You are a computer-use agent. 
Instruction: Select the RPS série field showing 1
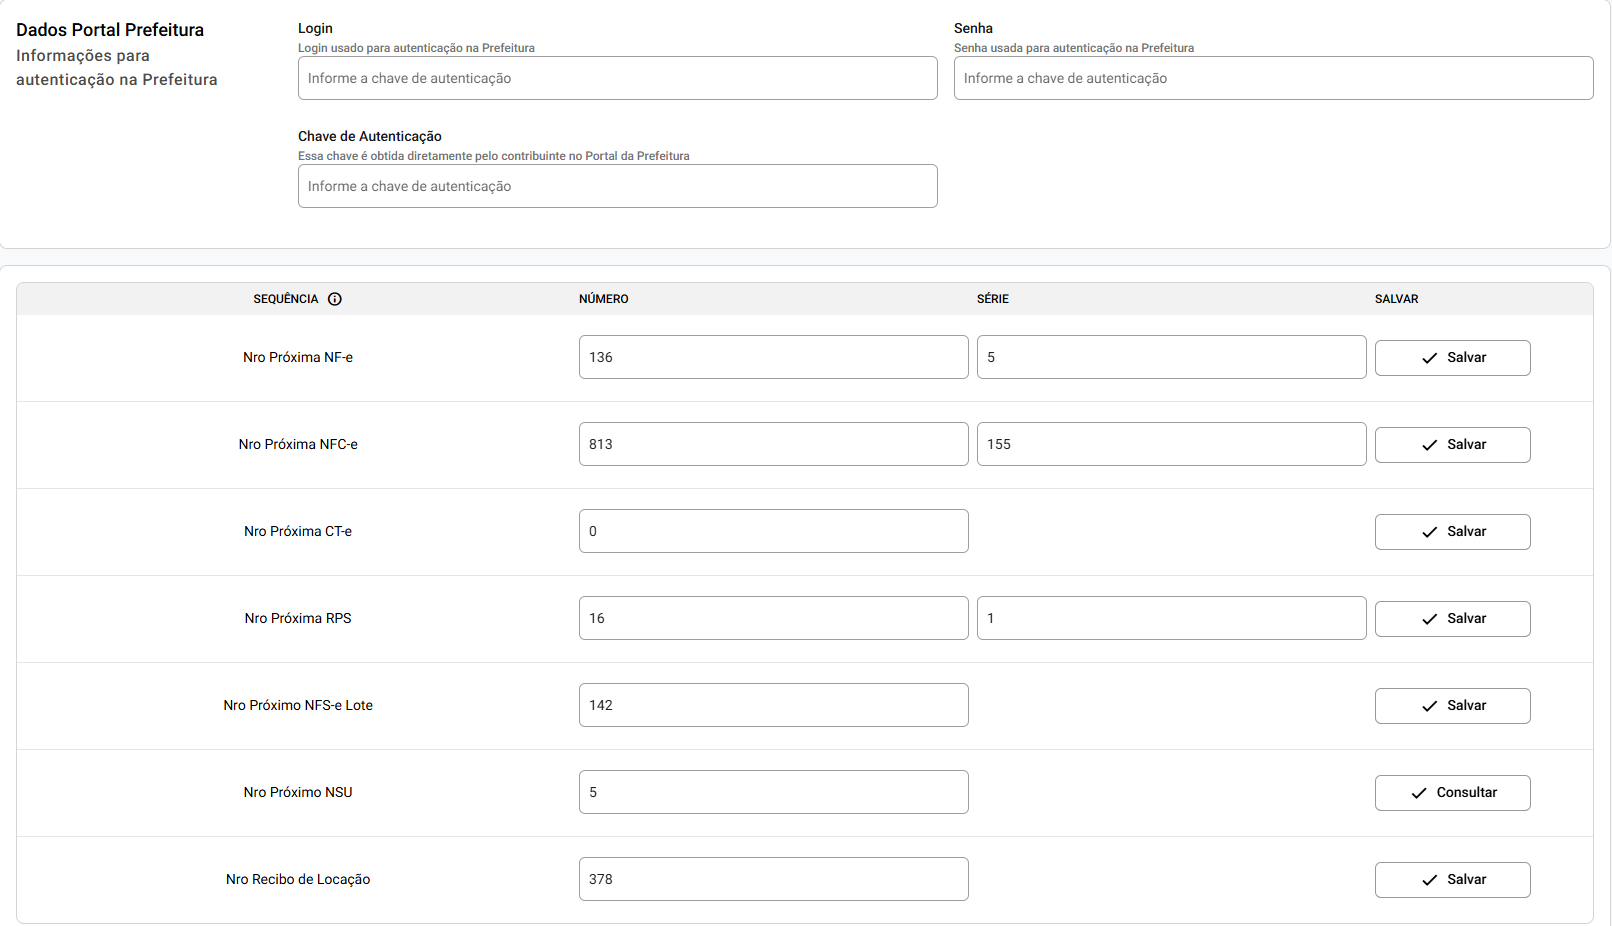coord(1171,618)
